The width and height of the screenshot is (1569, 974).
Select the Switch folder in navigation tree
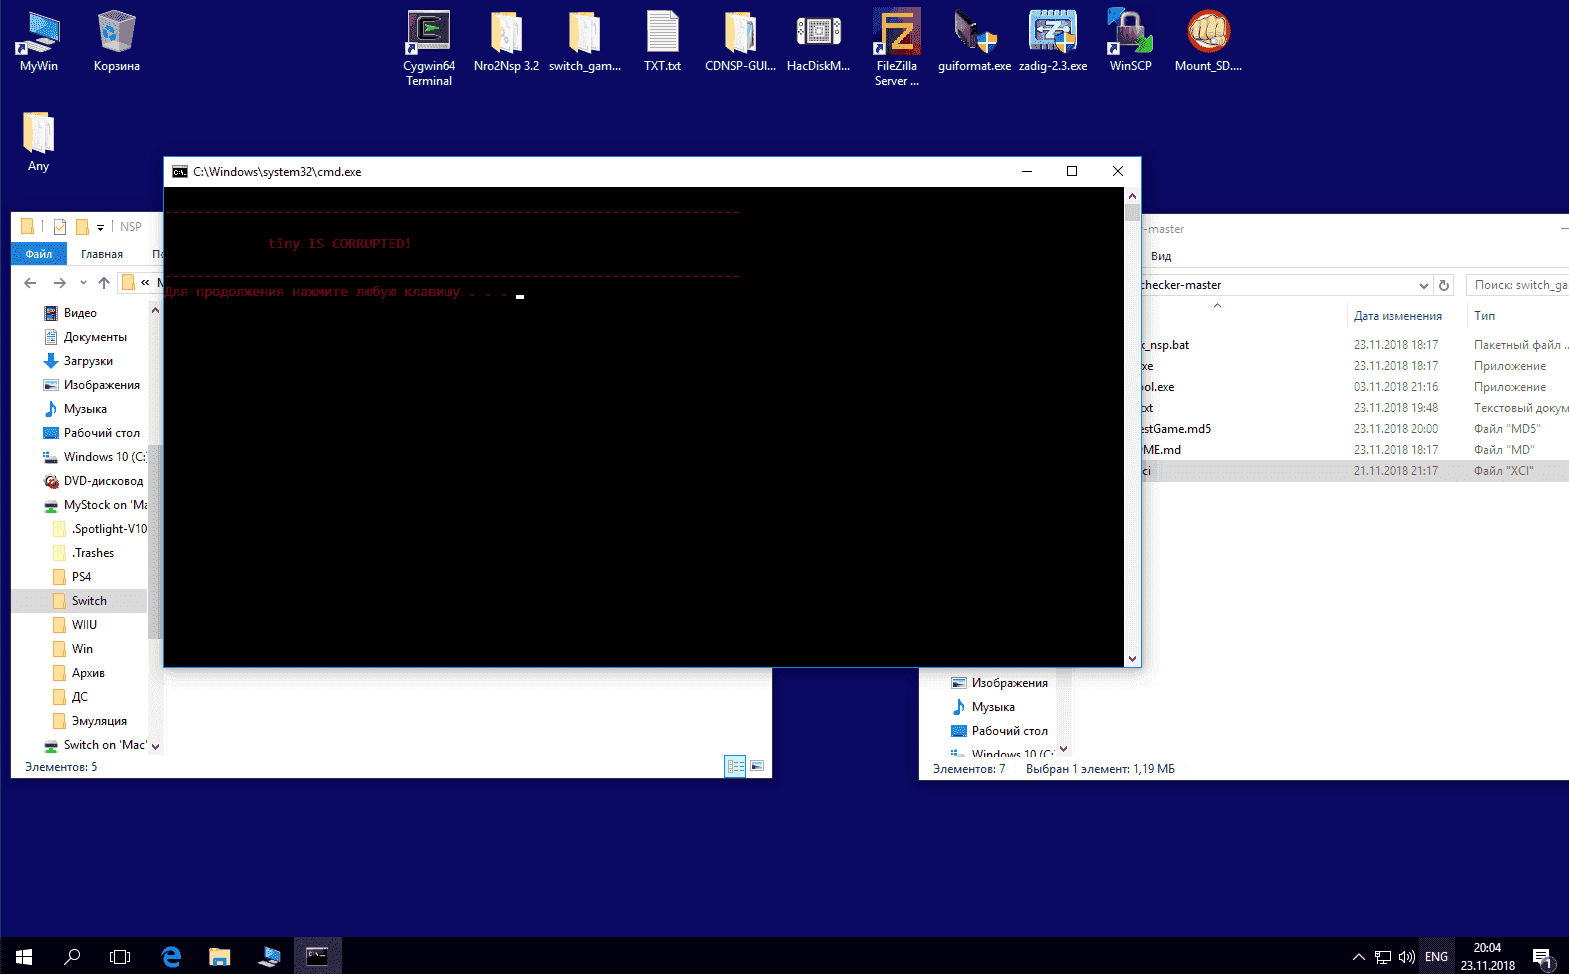(89, 601)
